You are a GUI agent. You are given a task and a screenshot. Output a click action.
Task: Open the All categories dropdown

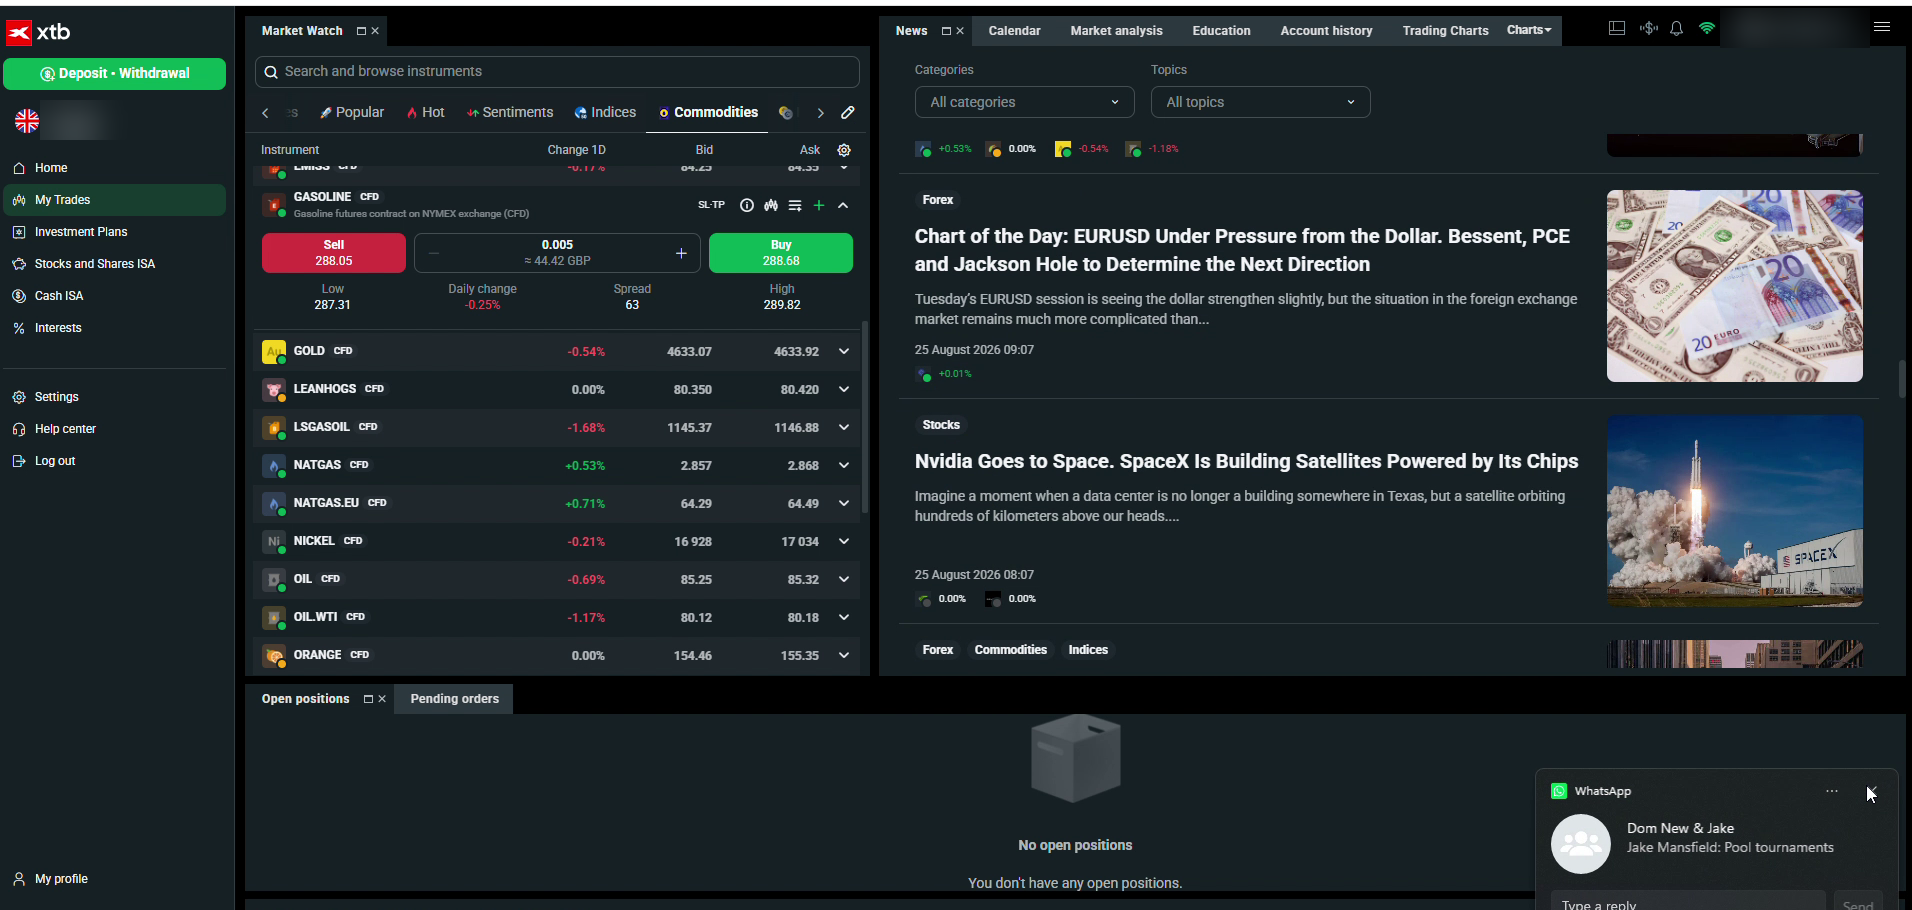point(1024,102)
